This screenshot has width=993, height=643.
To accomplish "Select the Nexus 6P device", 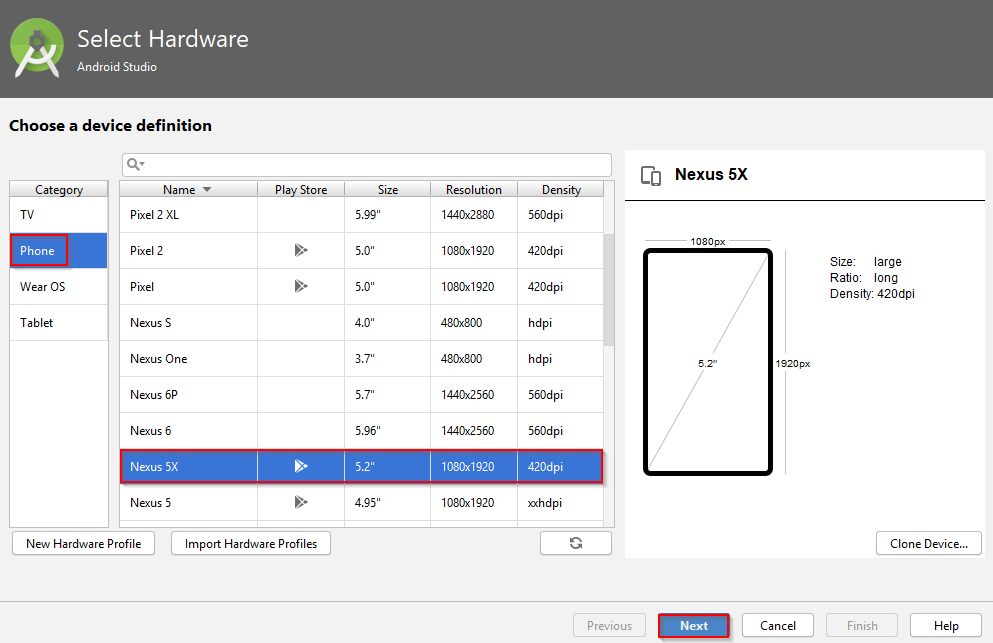I will 361,395.
